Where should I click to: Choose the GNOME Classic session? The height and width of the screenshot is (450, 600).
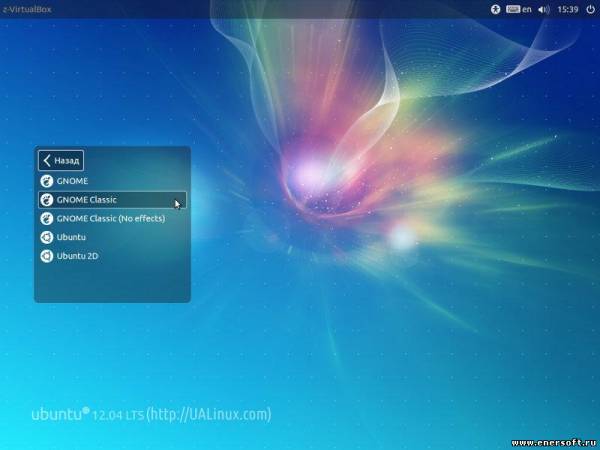tap(112, 200)
